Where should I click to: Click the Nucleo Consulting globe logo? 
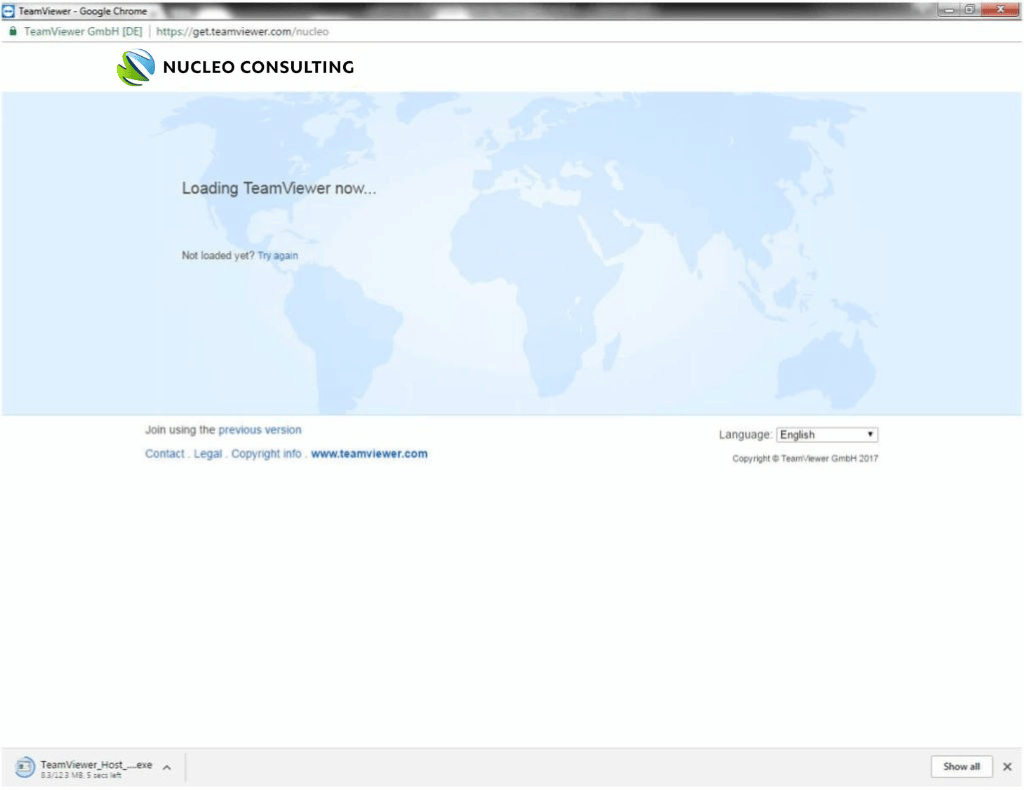[135, 67]
